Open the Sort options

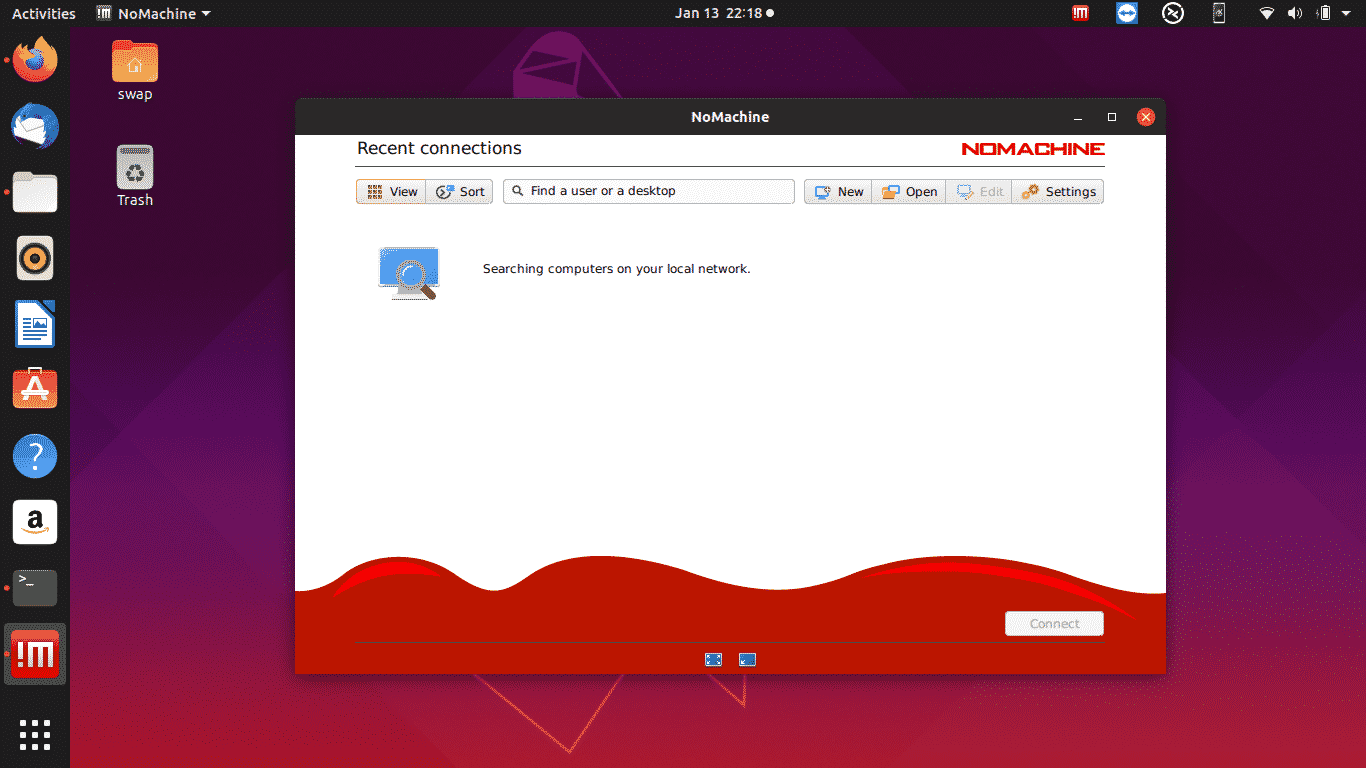pos(460,192)
